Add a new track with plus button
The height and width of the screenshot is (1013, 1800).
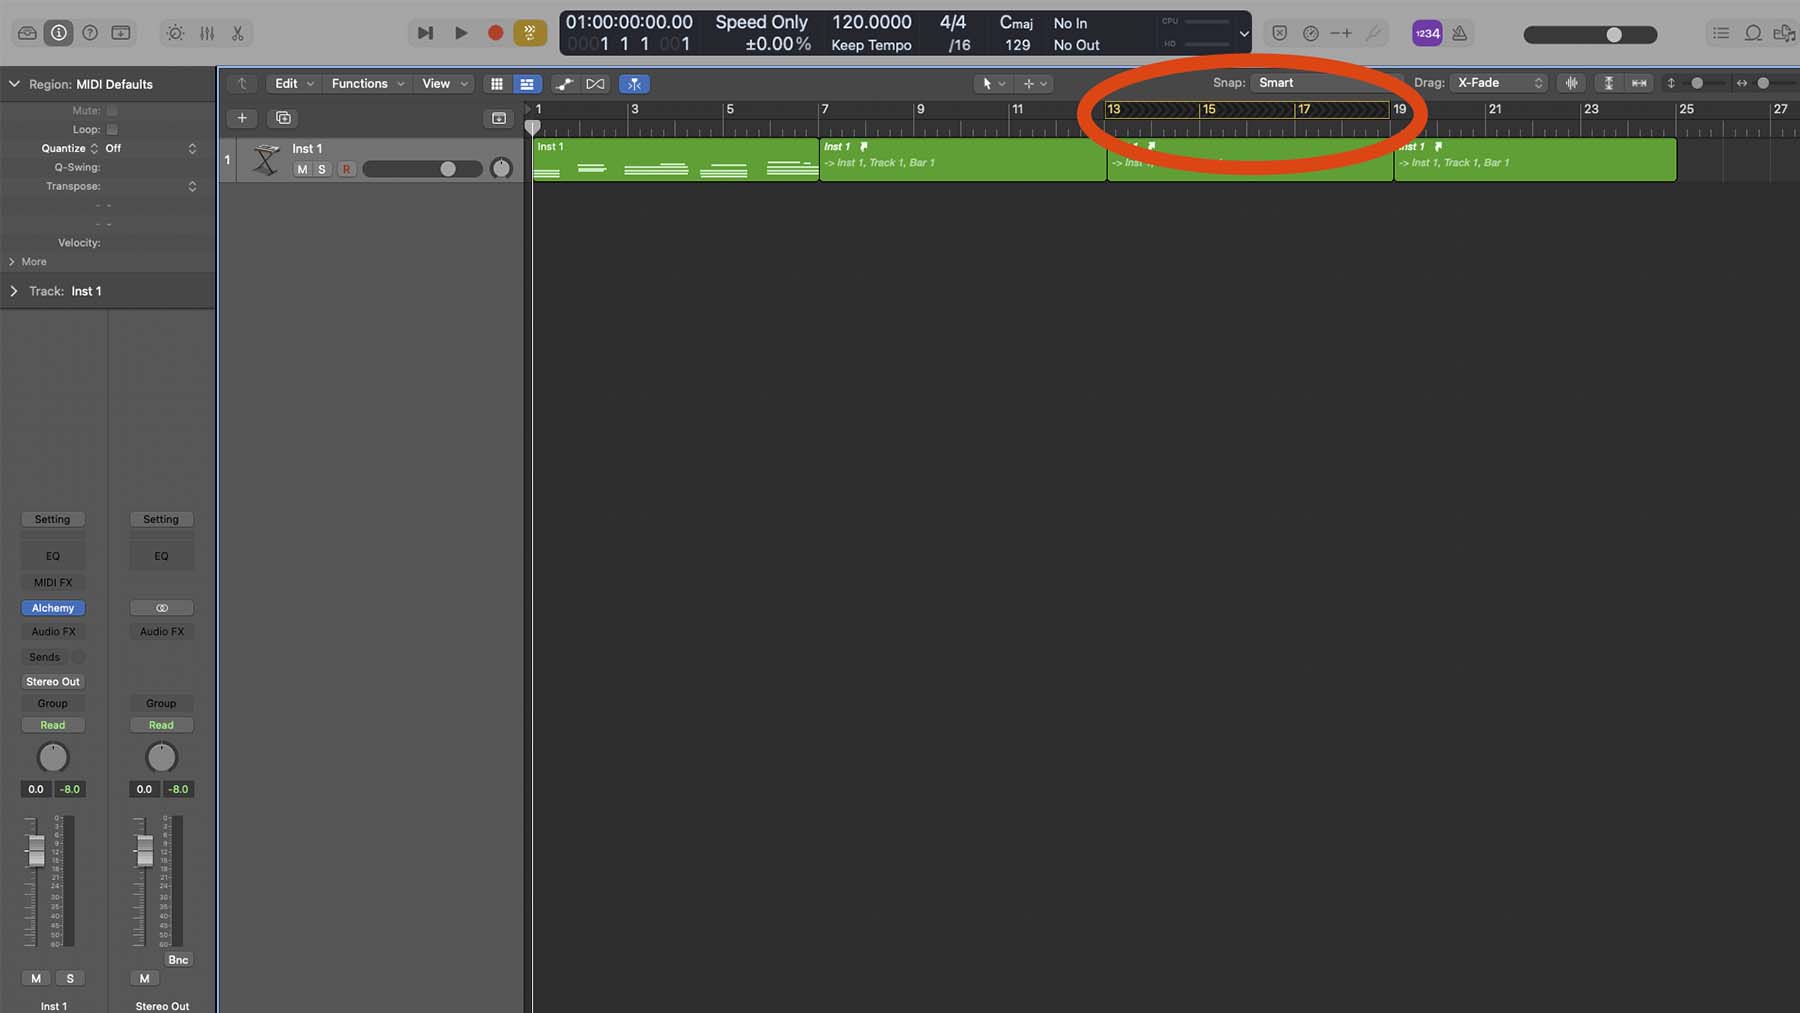tap(242, 118)
